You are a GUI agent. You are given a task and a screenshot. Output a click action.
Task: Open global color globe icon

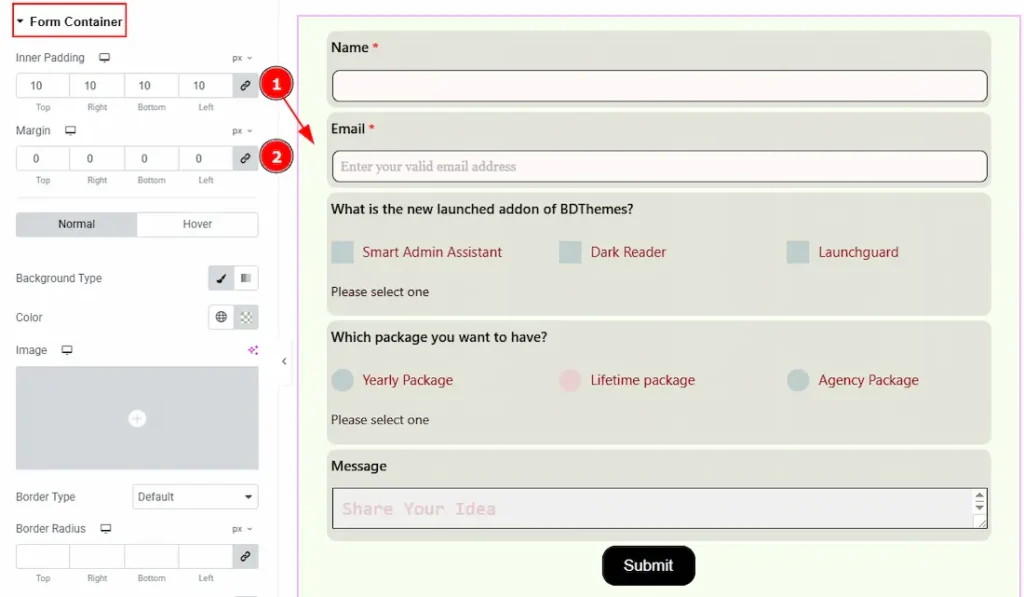pyautogui.click(x=221, y=317)
